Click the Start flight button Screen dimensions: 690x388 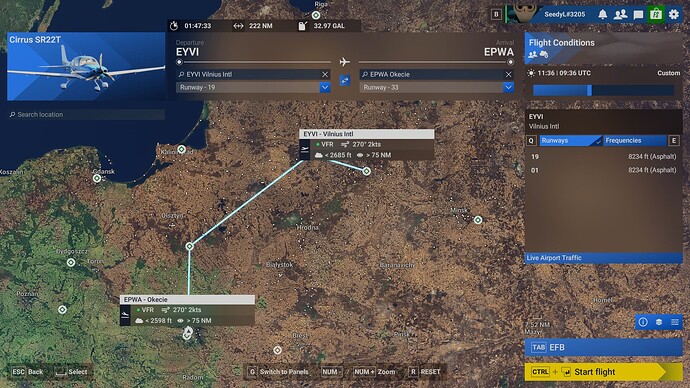click(603, 372)
